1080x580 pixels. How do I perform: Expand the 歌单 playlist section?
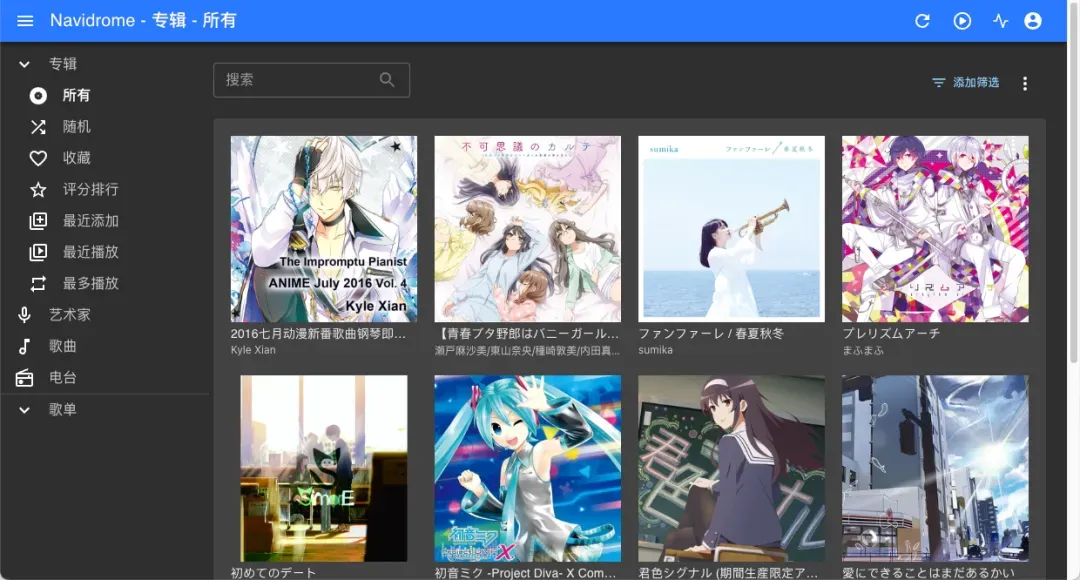coord(25,410)
